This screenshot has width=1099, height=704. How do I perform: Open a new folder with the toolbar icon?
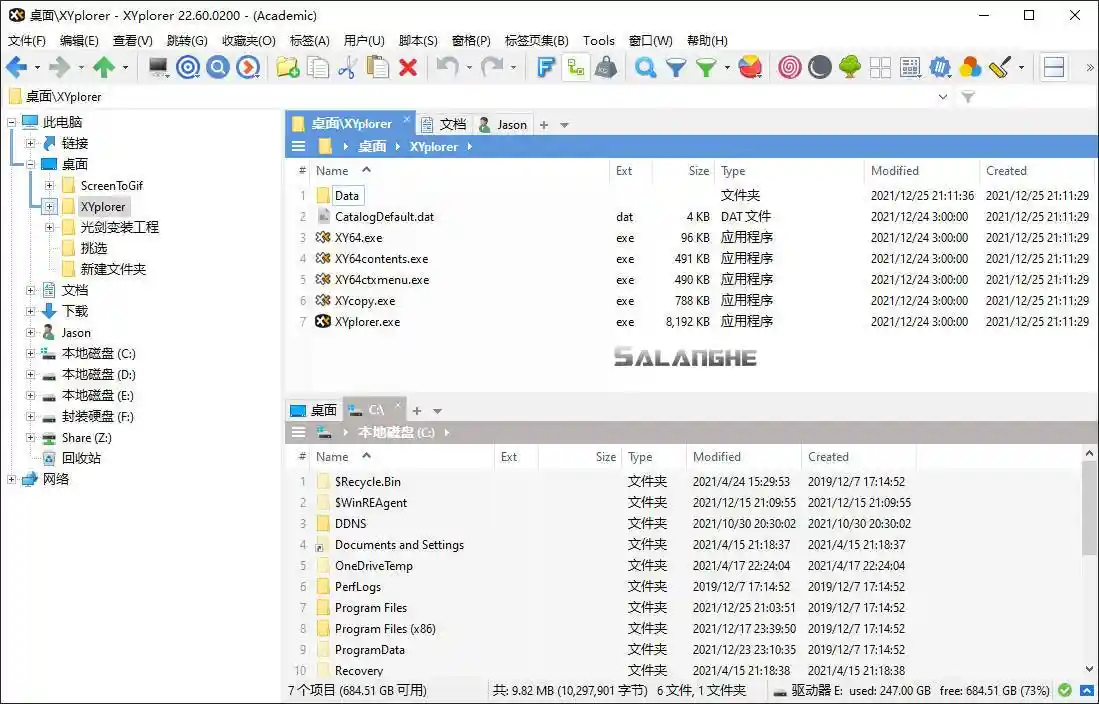click(x=285, y=67)
